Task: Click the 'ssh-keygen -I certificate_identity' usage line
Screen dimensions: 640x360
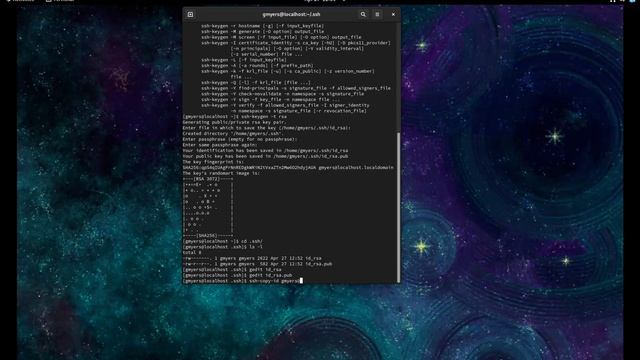Action: [x=296, y=43]
